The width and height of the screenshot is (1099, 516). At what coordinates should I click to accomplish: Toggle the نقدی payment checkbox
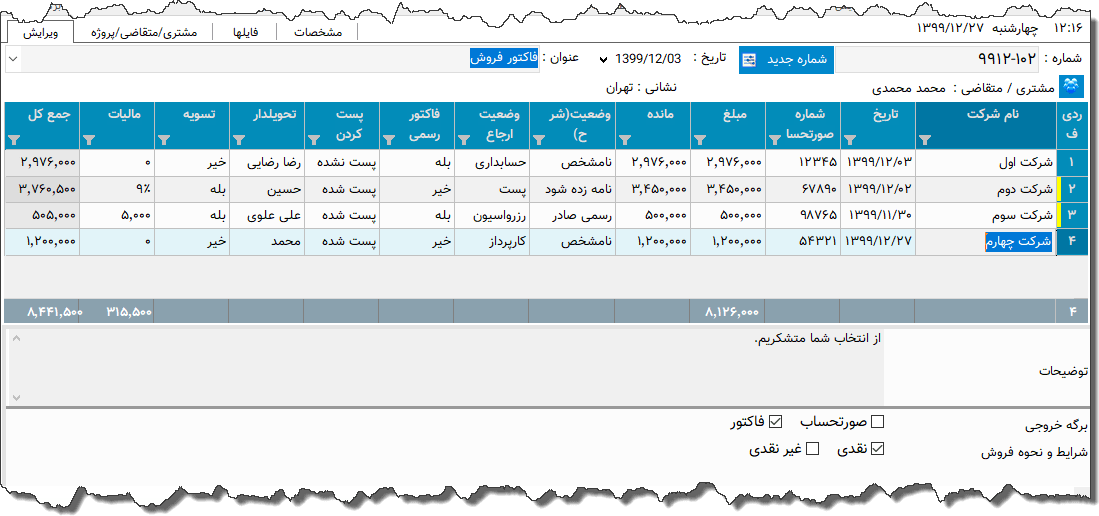[878, 449]
